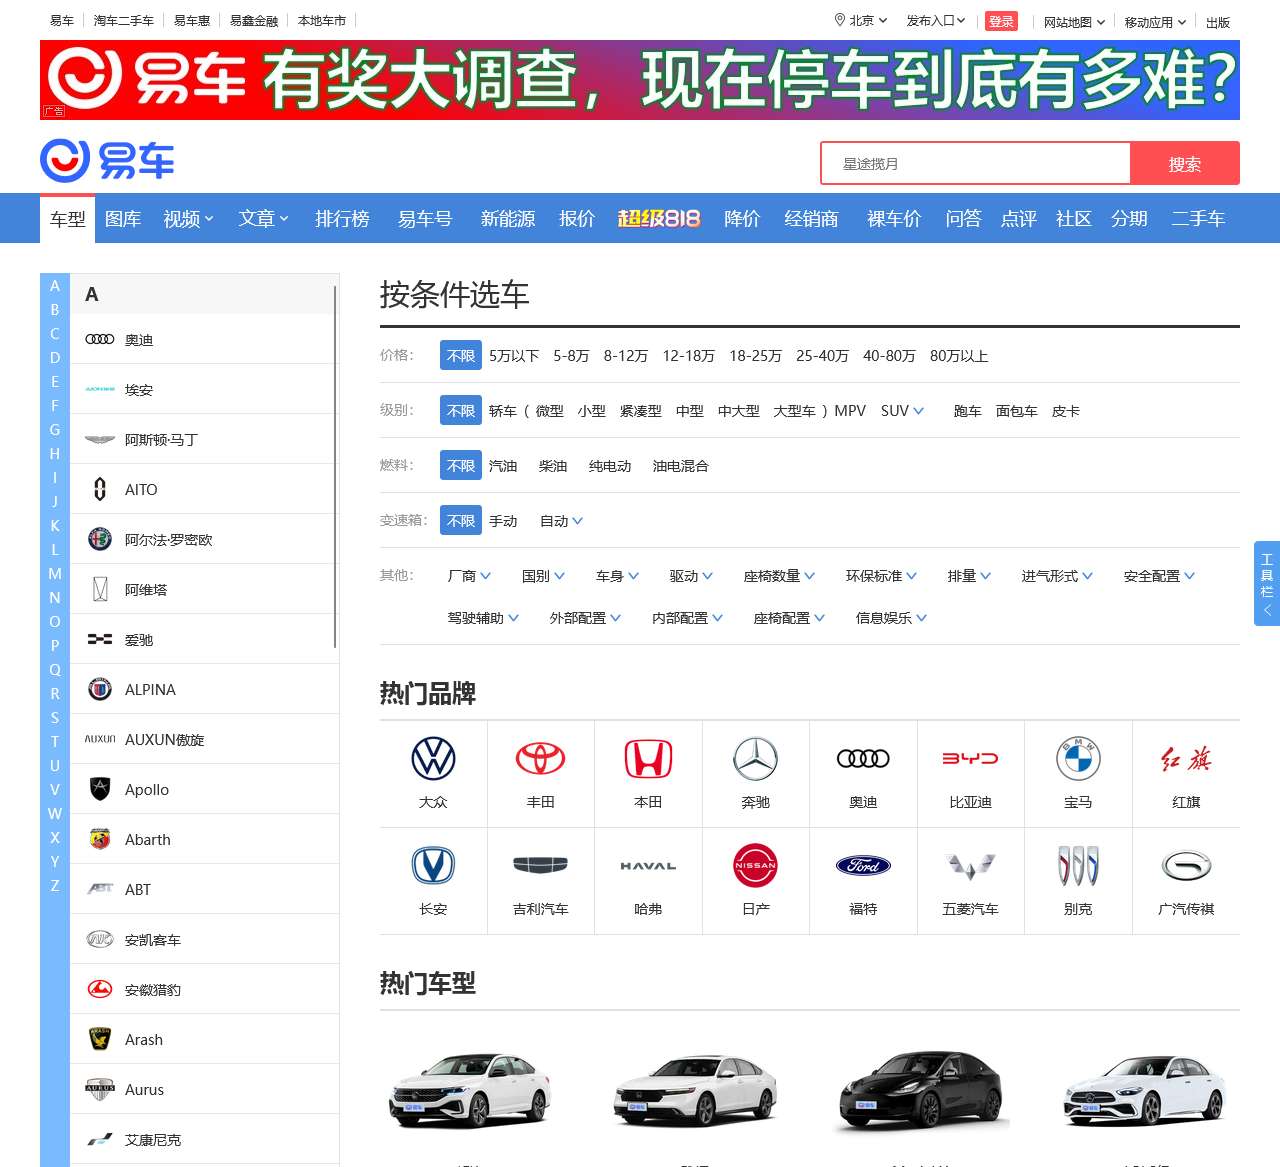Choose the Buick logo in hot brands
Viewport: 1280px width, 1167px height.
point(1078,866)
